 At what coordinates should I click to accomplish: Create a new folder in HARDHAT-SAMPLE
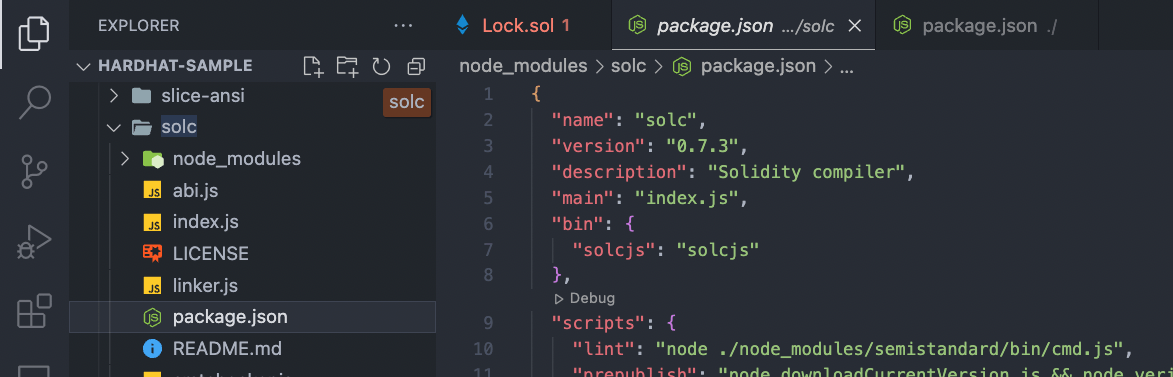tap(347, 67)
